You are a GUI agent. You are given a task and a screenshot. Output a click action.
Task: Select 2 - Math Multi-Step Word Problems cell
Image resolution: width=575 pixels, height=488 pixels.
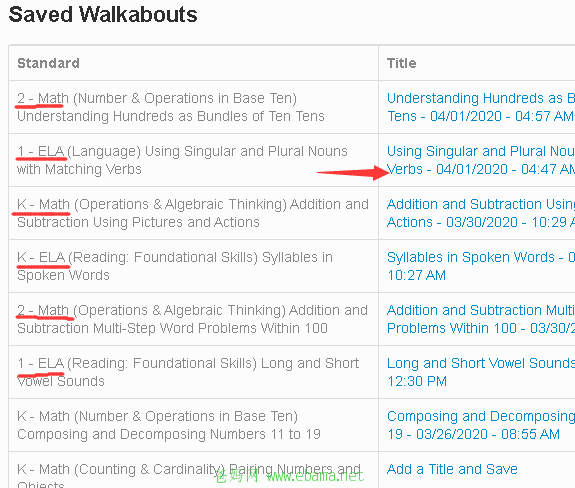coord(193,319)
